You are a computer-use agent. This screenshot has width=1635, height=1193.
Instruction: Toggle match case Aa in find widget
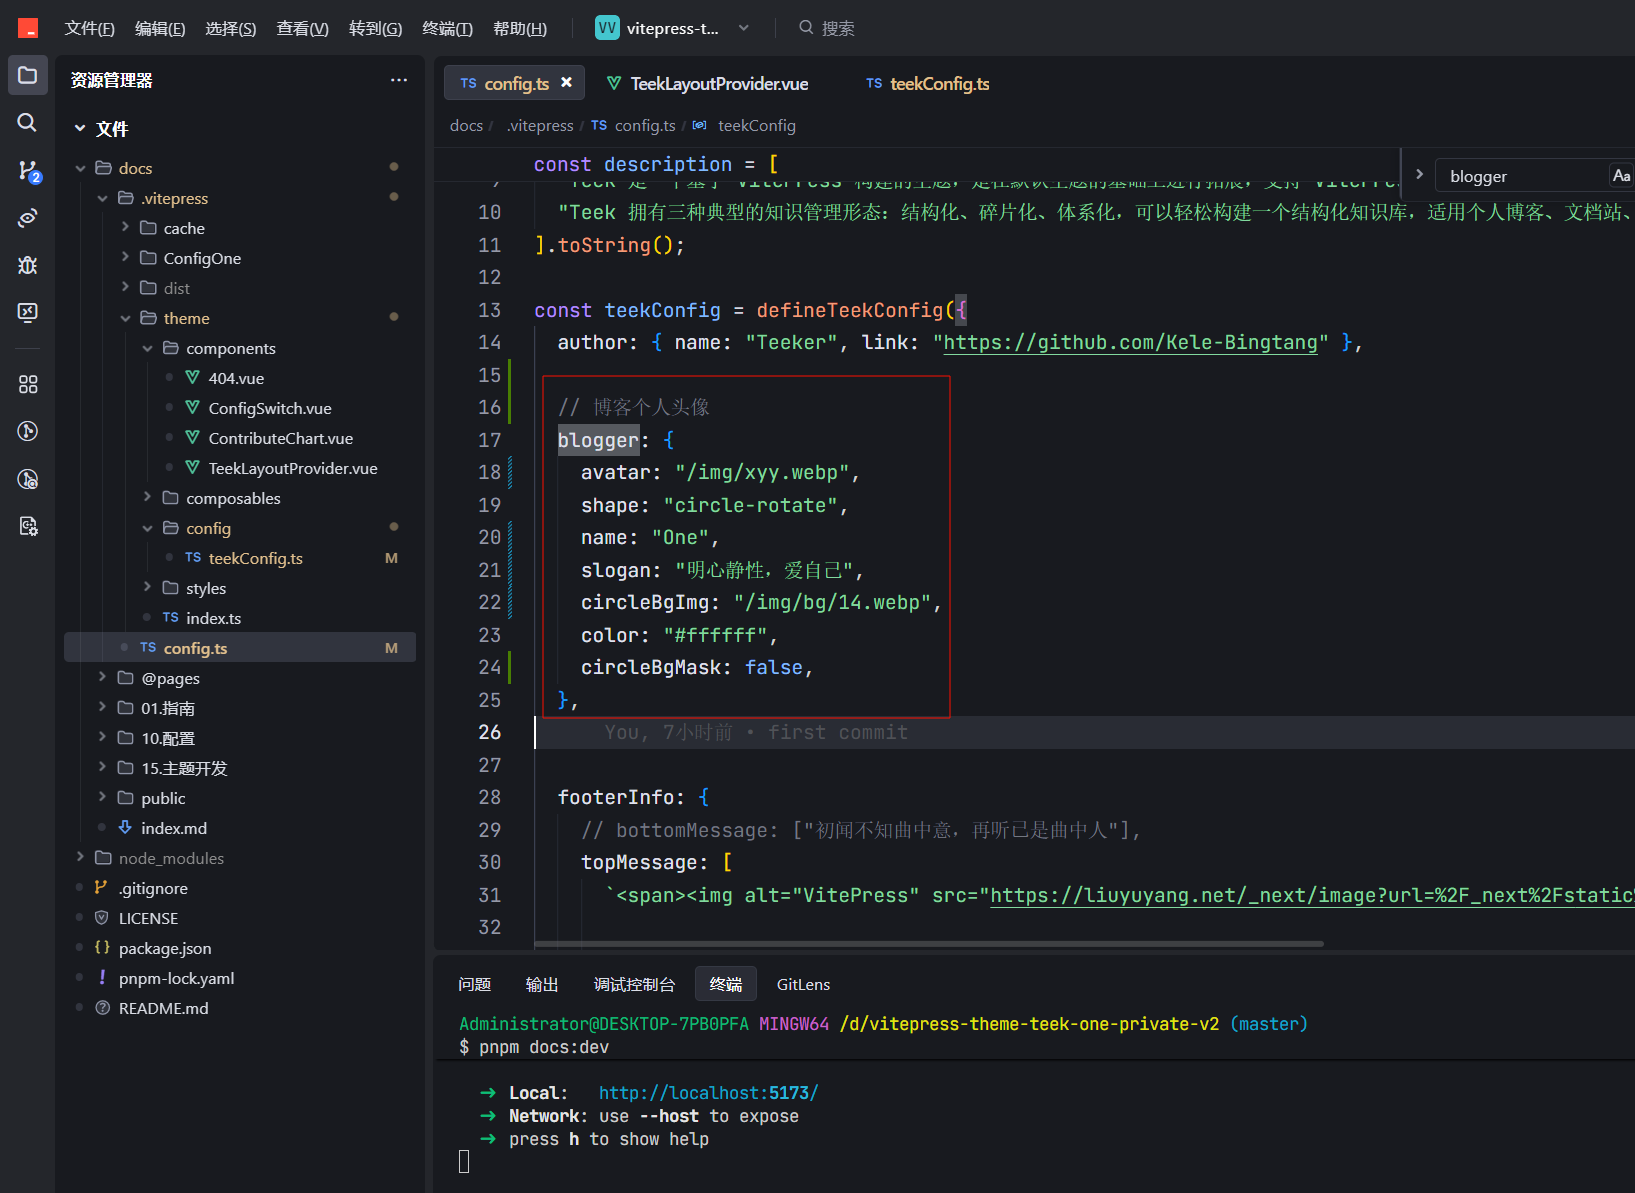(1621, 176)
